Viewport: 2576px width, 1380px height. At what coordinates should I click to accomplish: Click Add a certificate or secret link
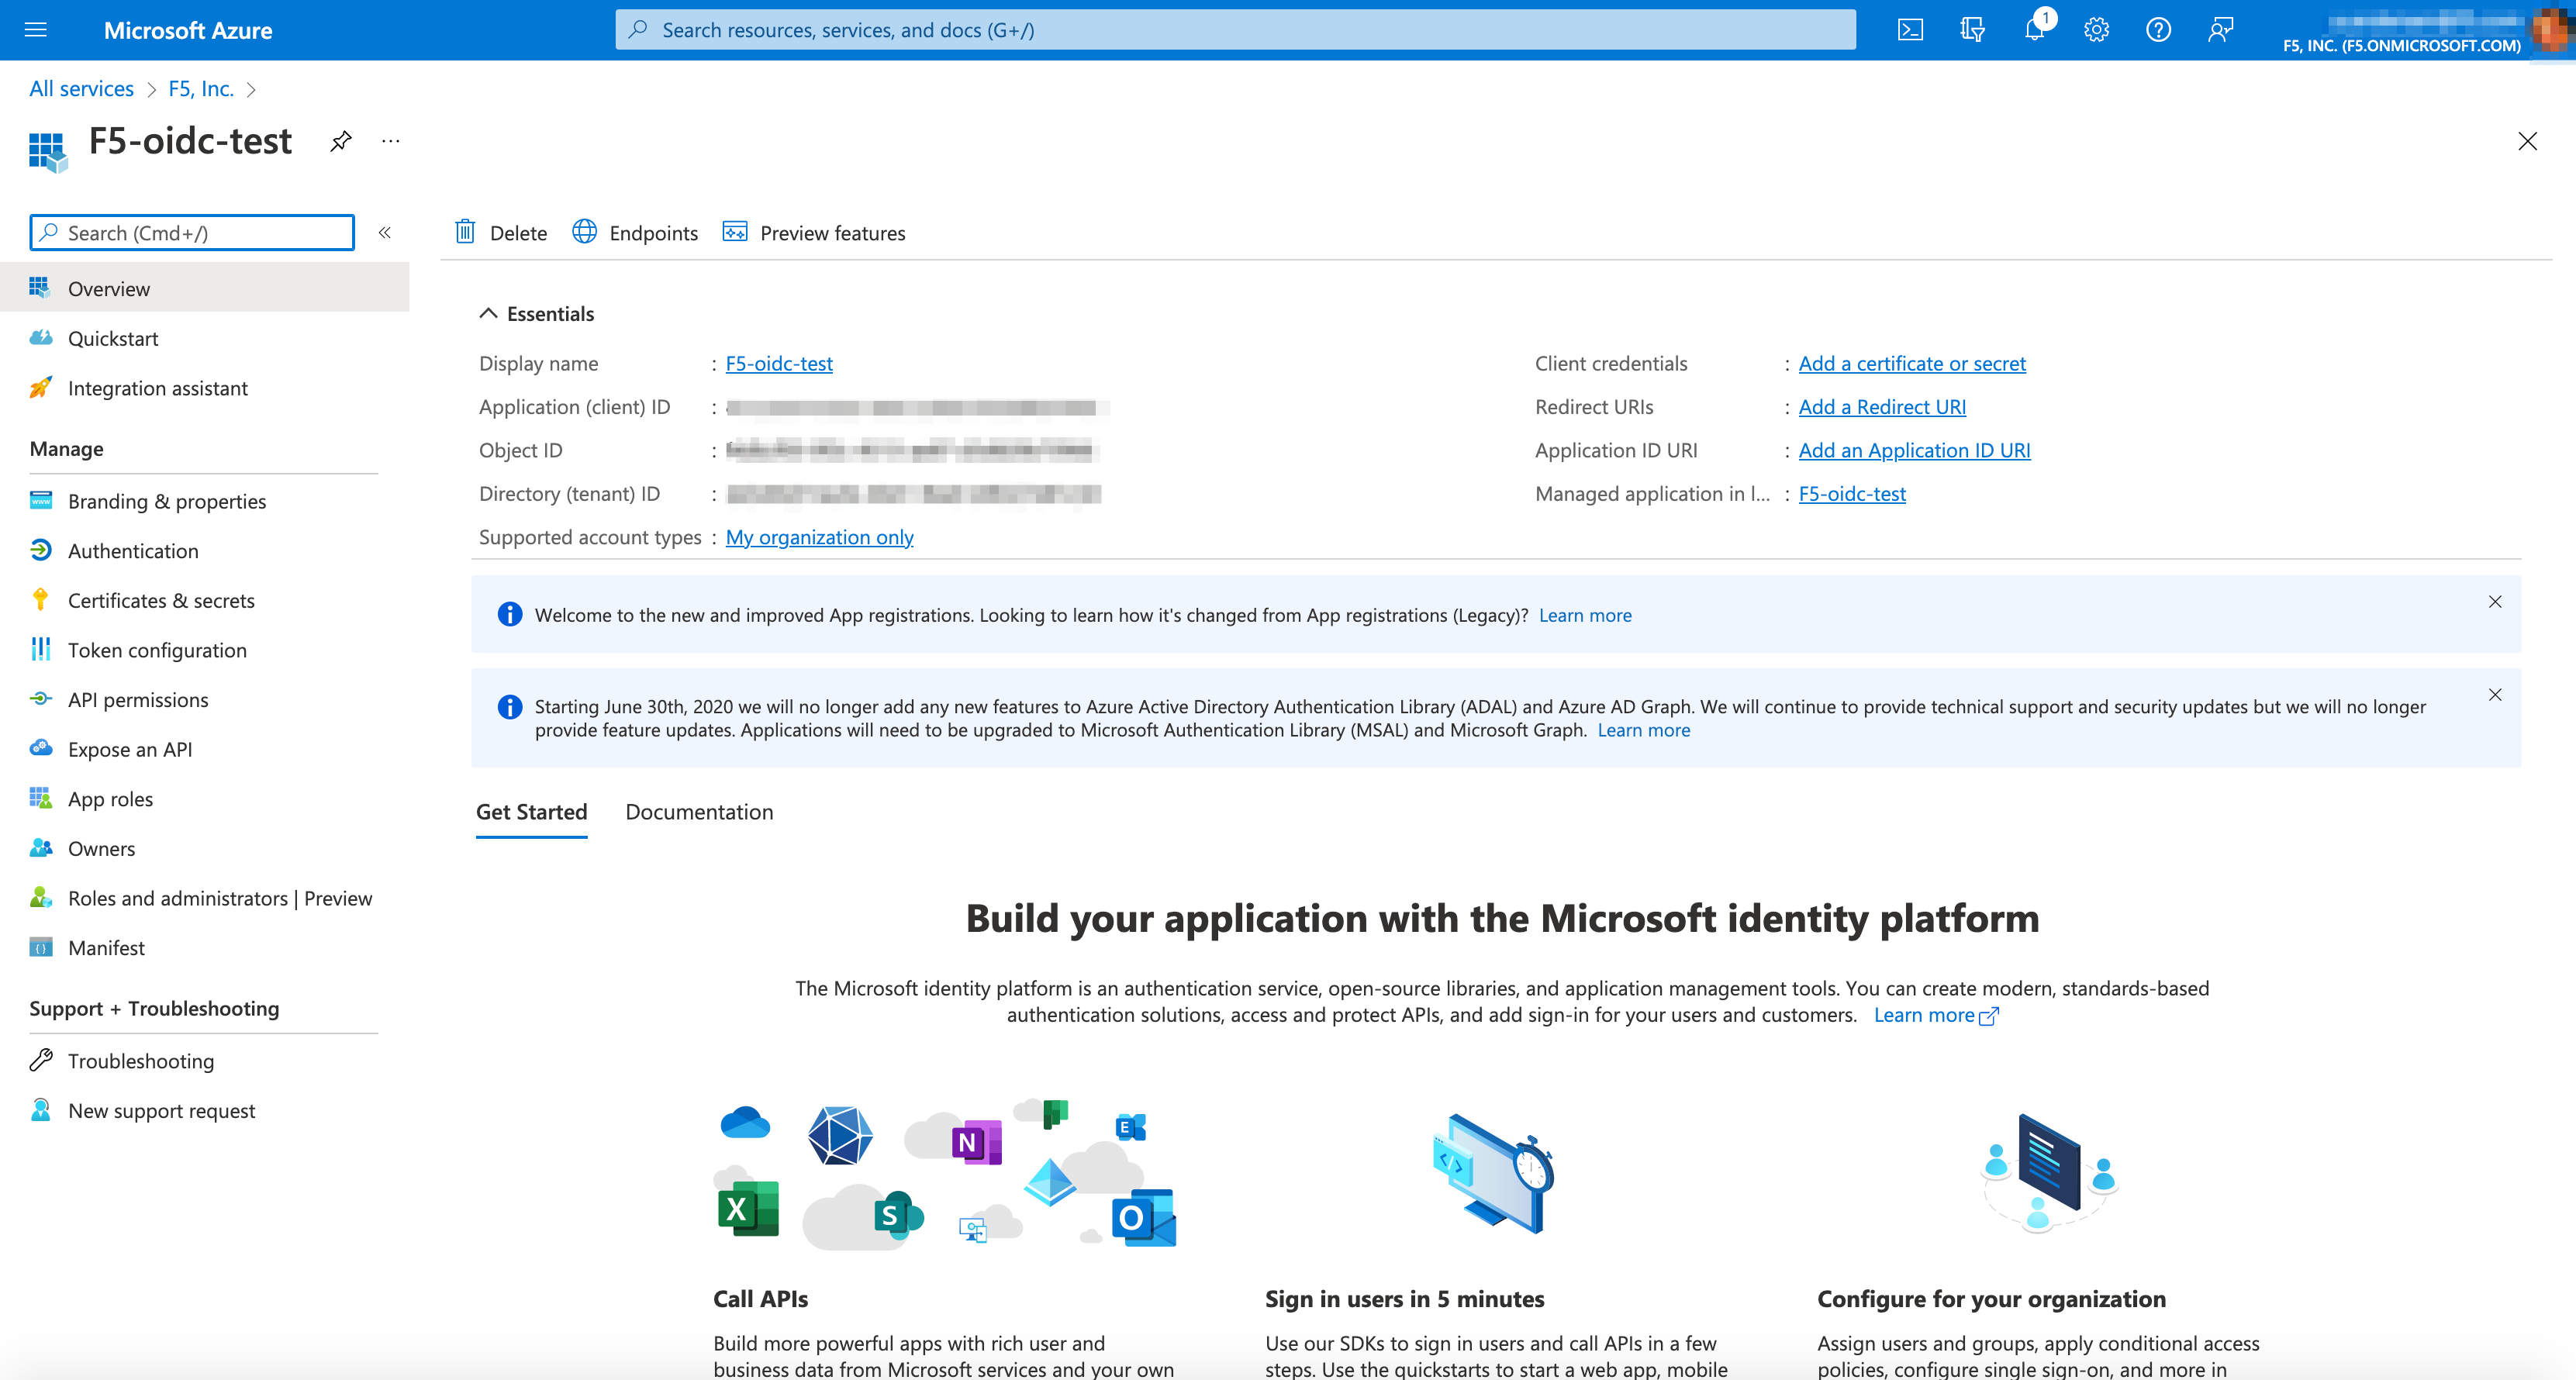click(x=1912, y=363)
